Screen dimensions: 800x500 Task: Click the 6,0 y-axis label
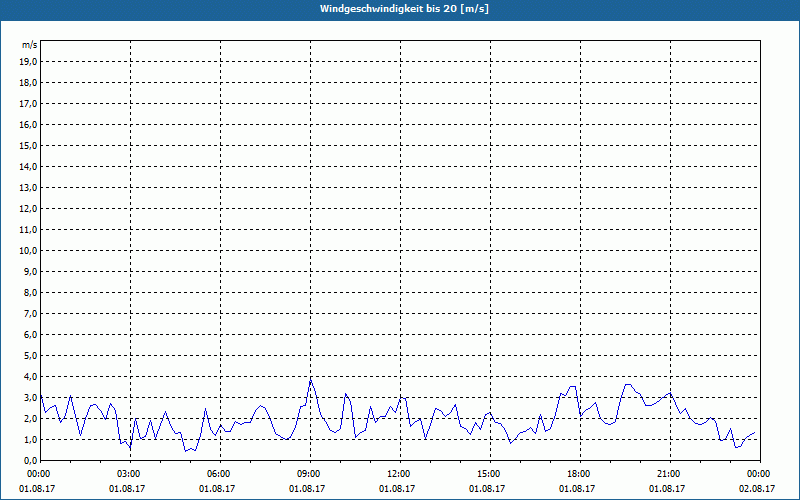31,335
